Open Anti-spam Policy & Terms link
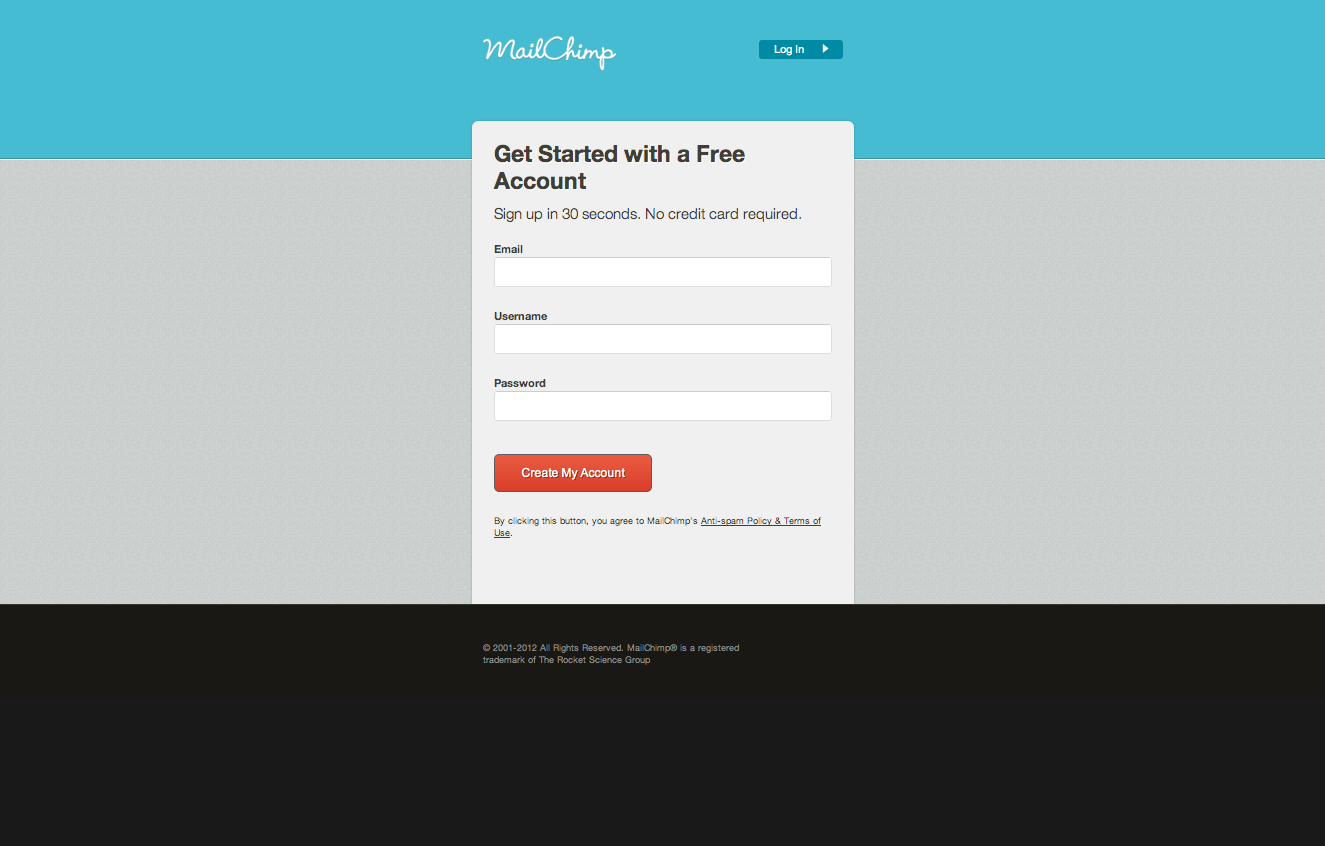1325x846 pixels. pyautogui.click(x=760, y=521)
